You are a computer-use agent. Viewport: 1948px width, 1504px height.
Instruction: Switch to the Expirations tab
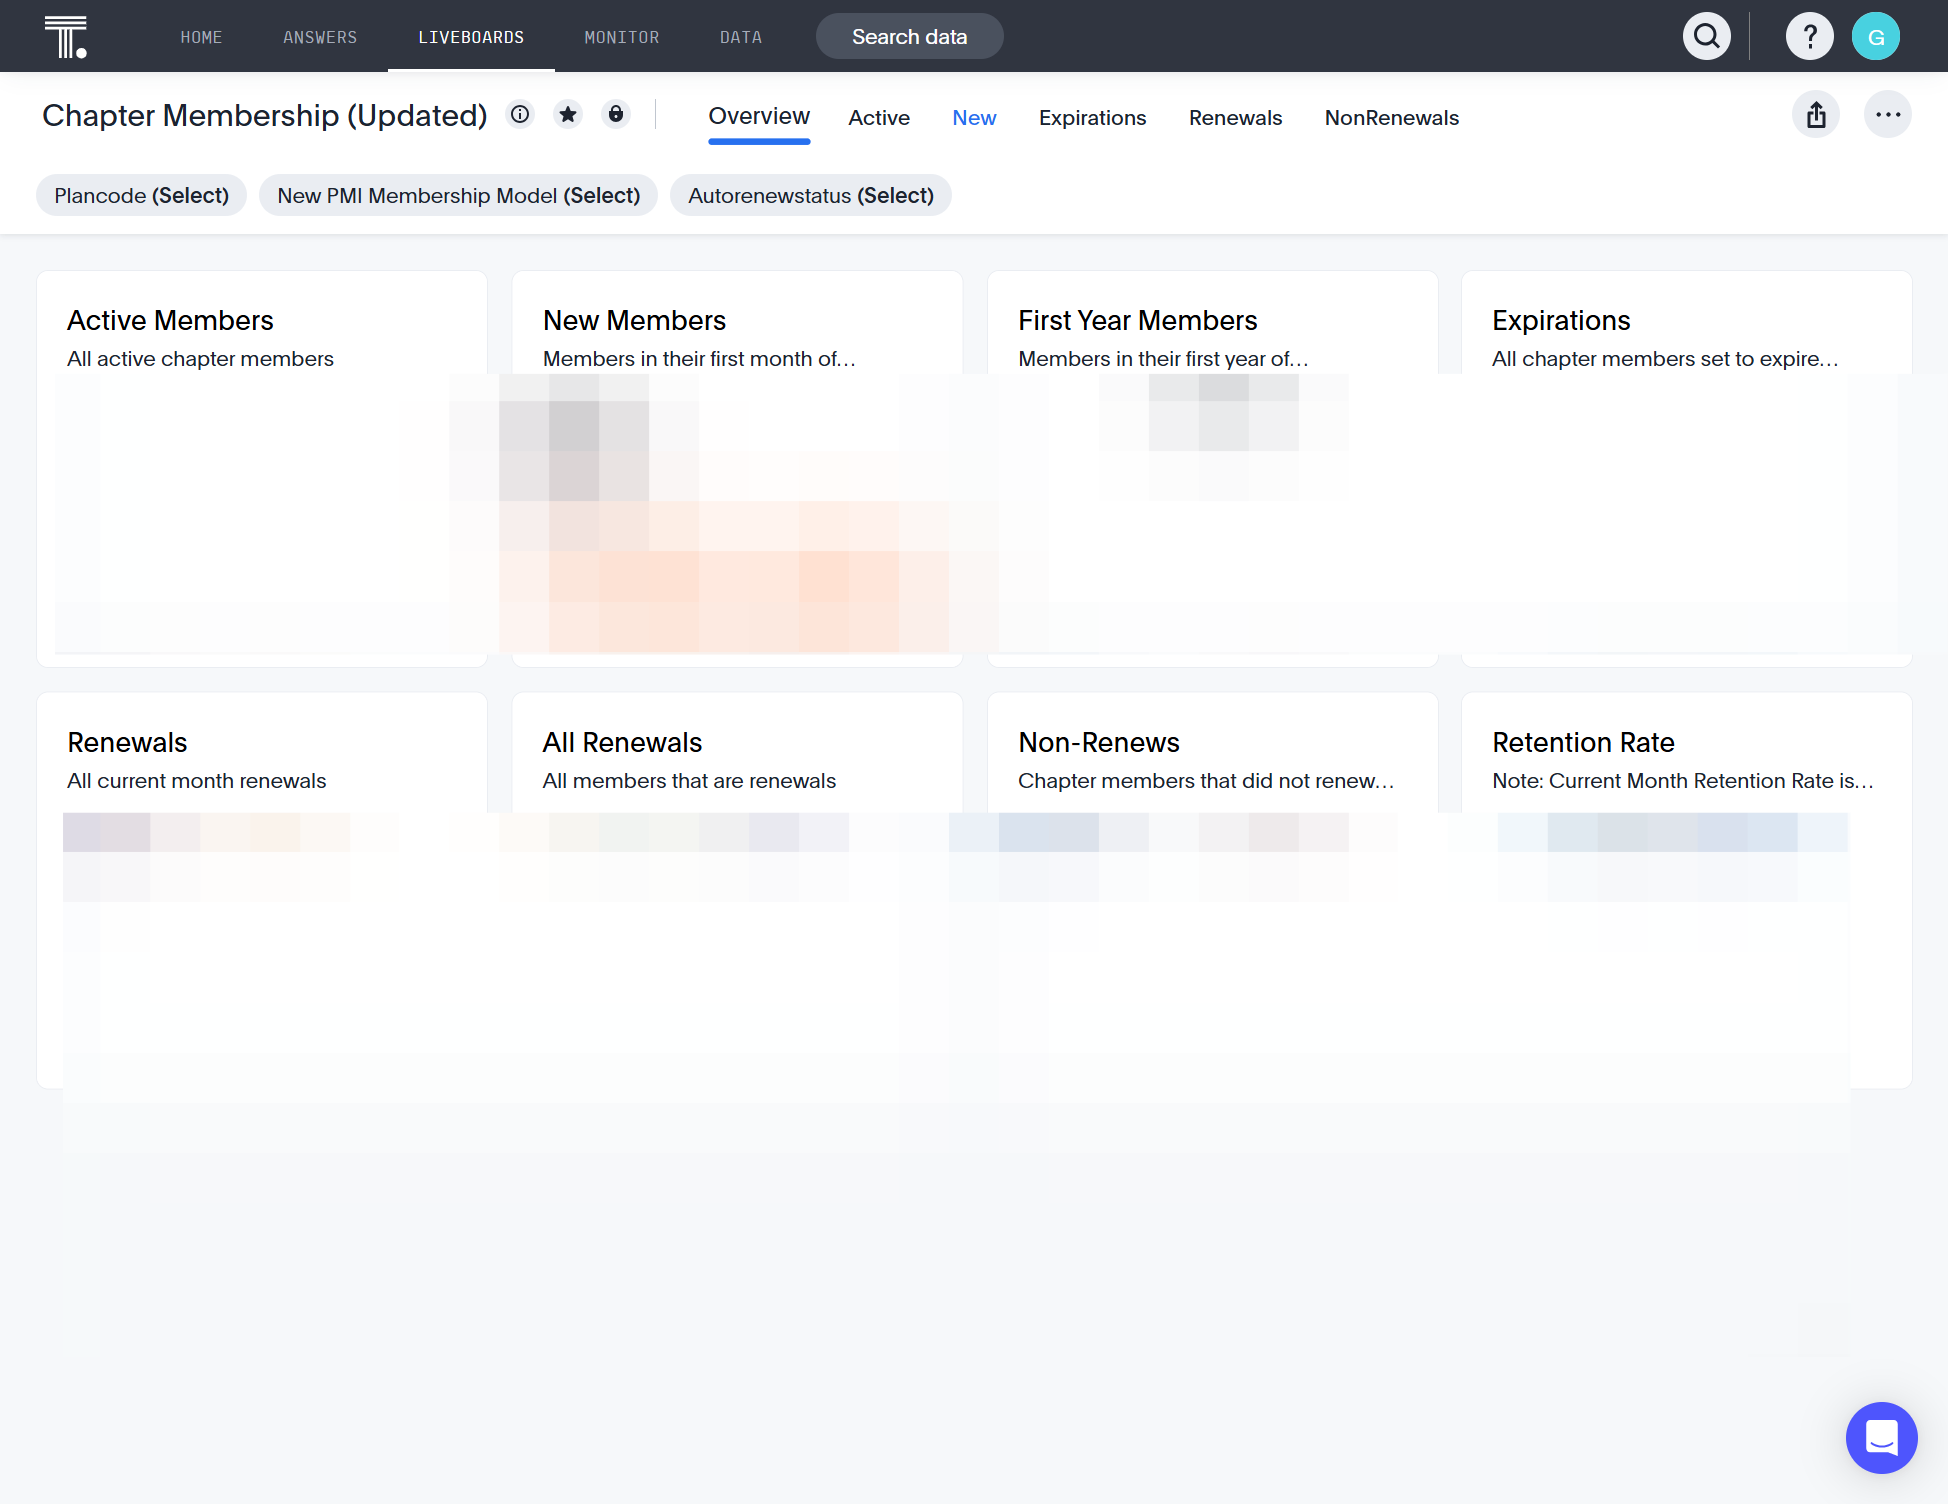coord(1092,118)
